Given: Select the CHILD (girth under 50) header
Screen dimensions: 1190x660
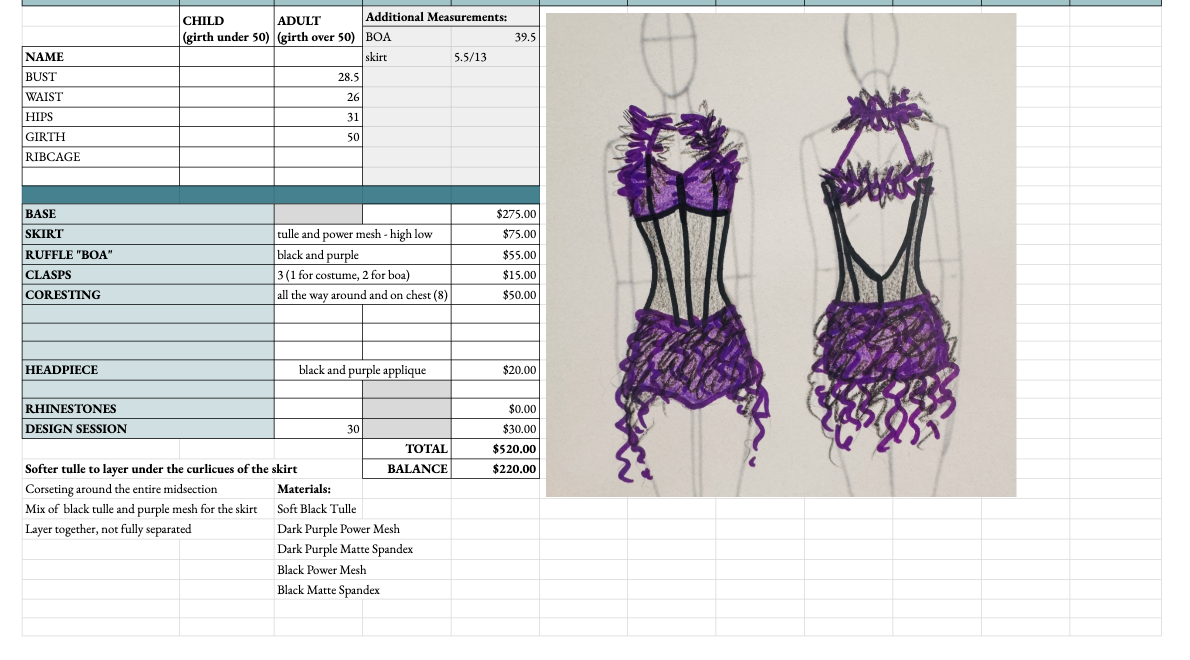Looking at the screenshot, I should click(226, 29).
